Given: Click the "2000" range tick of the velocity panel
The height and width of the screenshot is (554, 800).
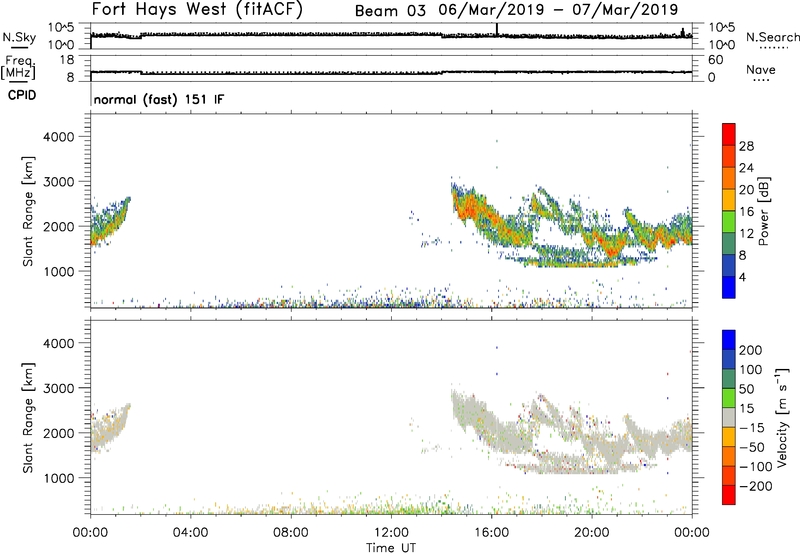Looking at the screenshot, I should tap(58, 433).
